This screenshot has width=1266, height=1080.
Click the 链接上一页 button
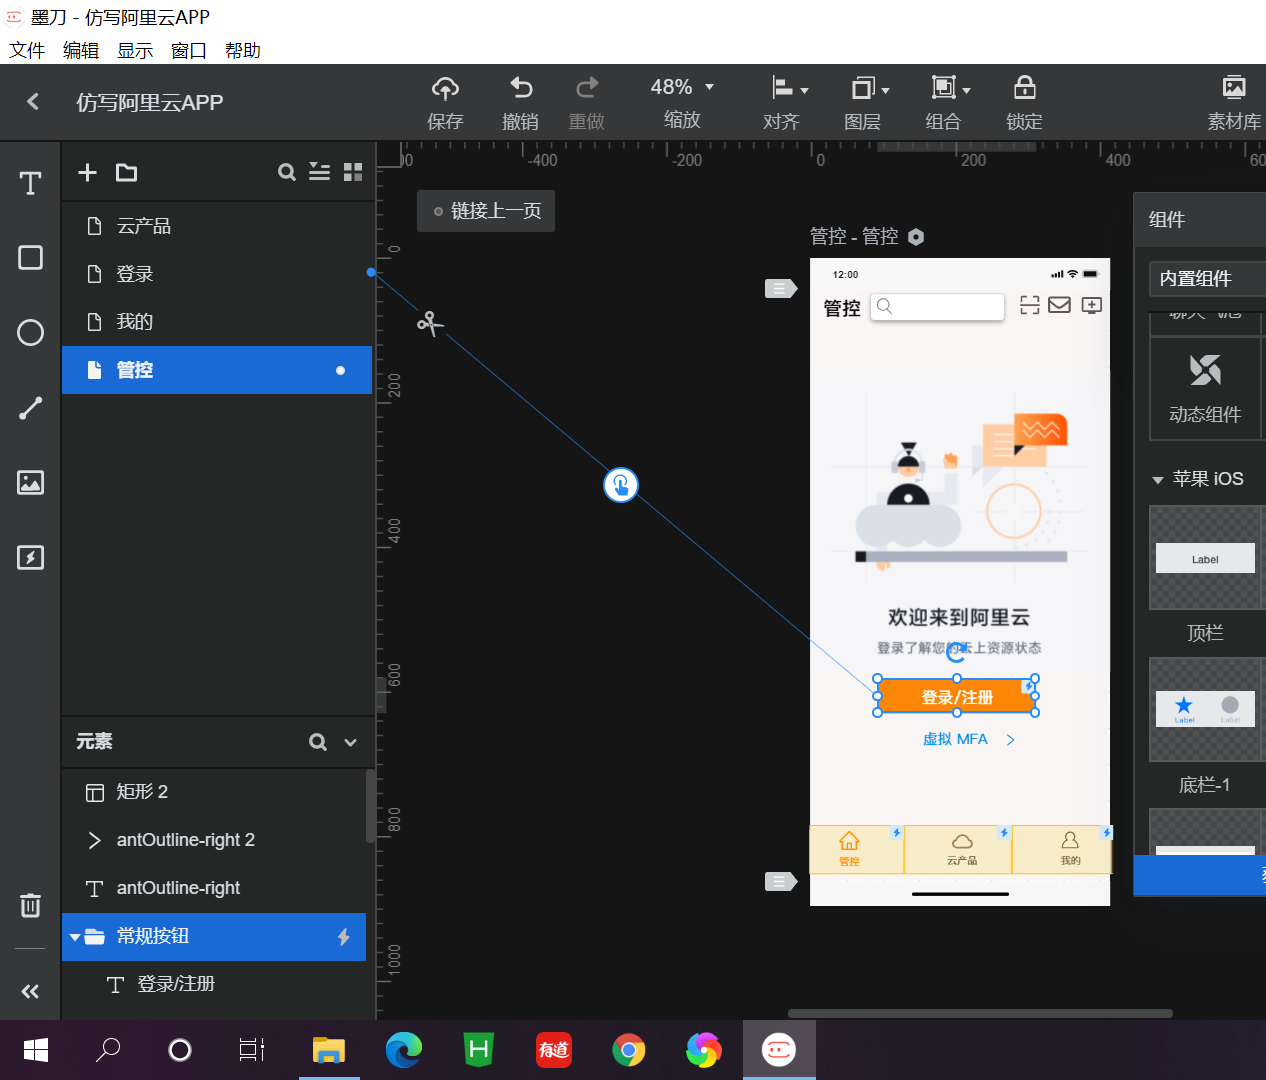pos(486,211)
